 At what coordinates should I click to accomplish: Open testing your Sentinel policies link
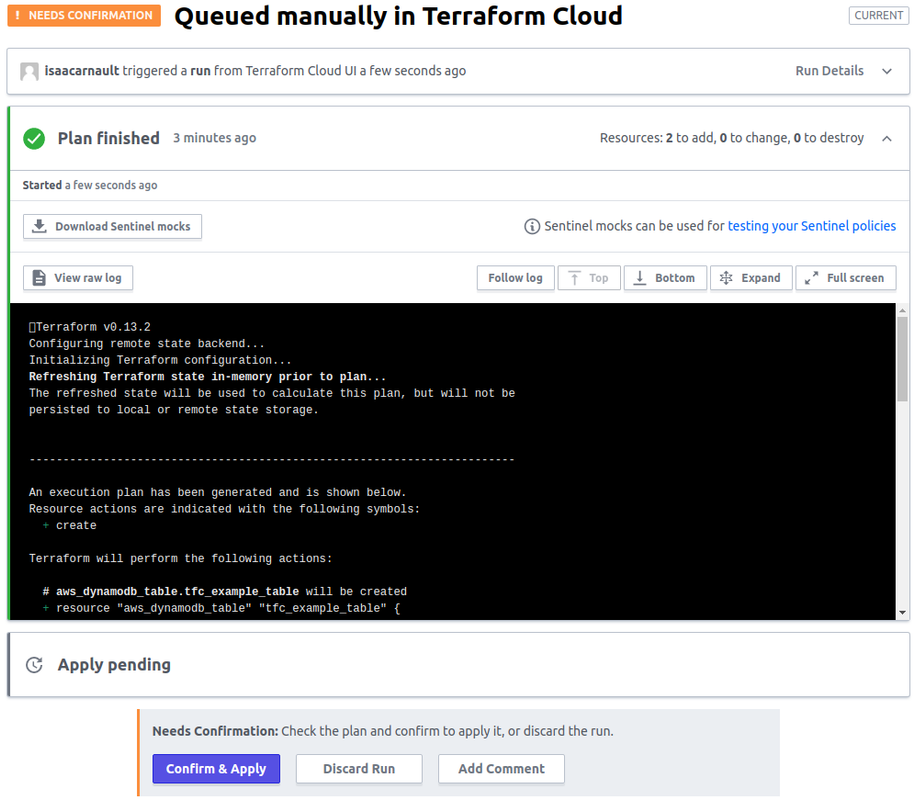coord(811,226)
